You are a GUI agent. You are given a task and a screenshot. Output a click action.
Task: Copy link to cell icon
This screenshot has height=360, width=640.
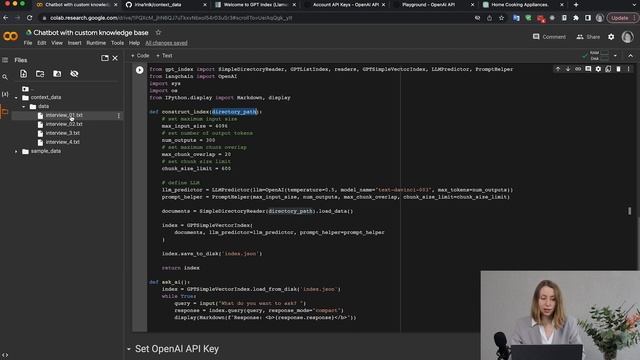tap(578, 69)
